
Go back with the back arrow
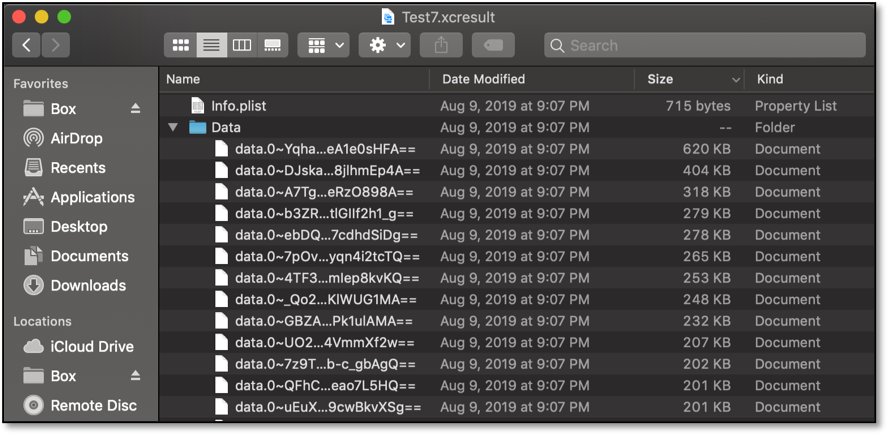26,45
